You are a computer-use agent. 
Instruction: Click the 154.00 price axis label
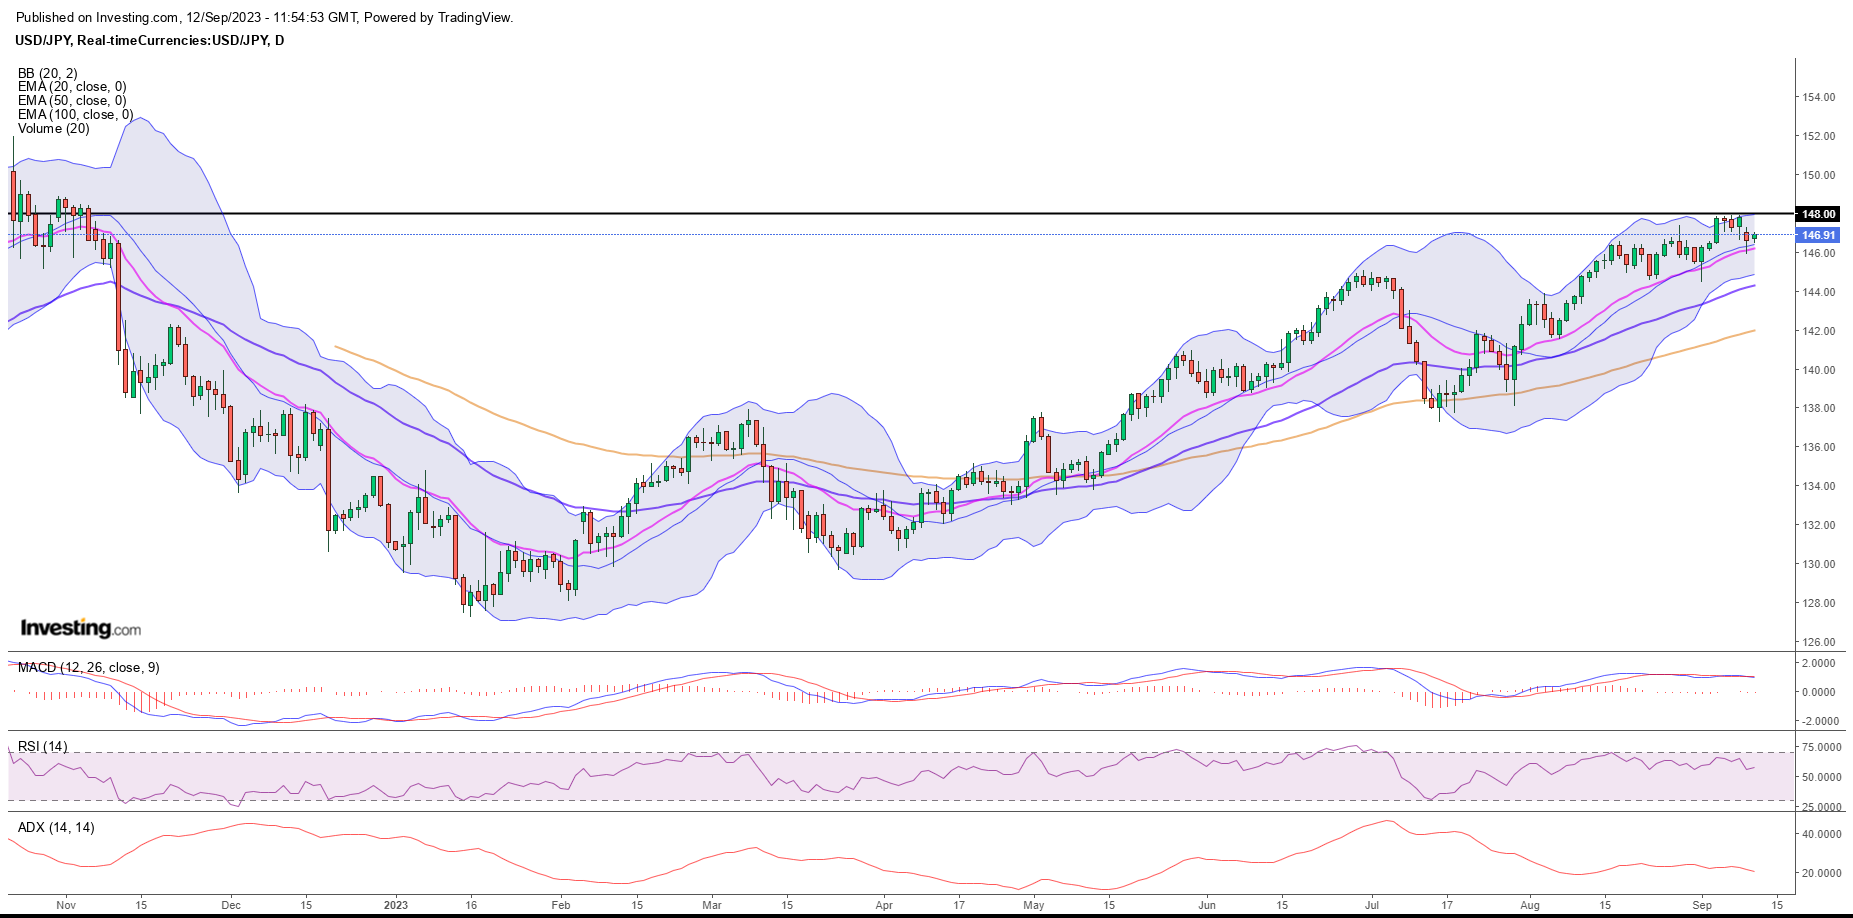point(1819,98)
